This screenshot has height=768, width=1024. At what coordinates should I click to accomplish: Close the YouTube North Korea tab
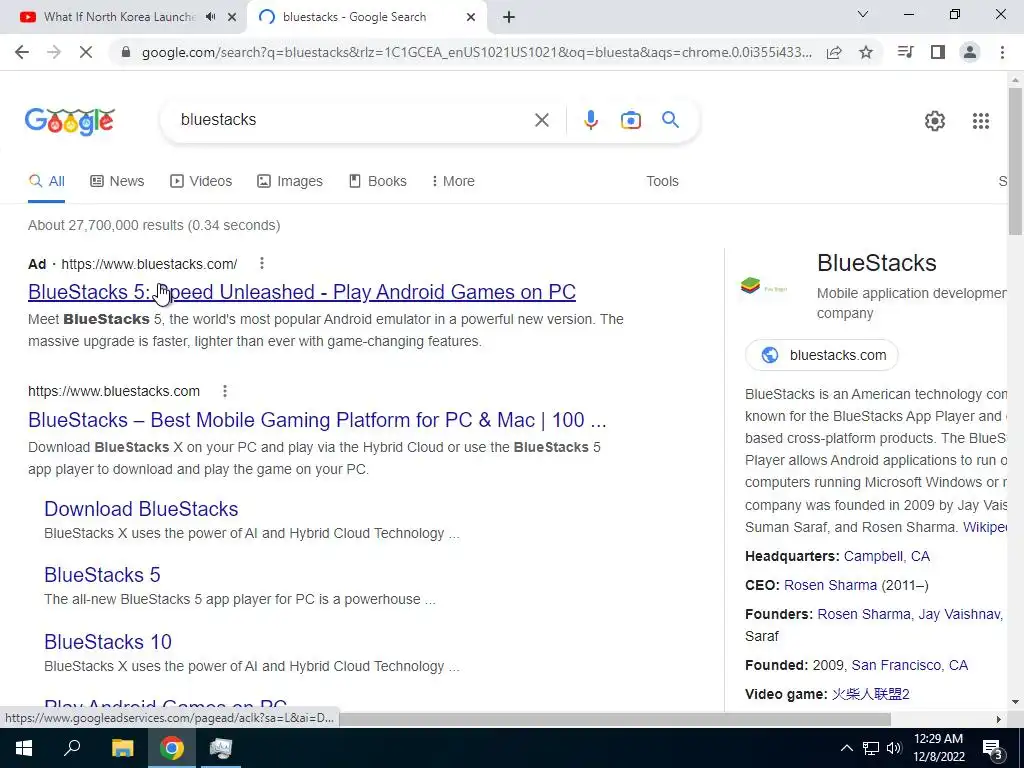pos(232,17)
